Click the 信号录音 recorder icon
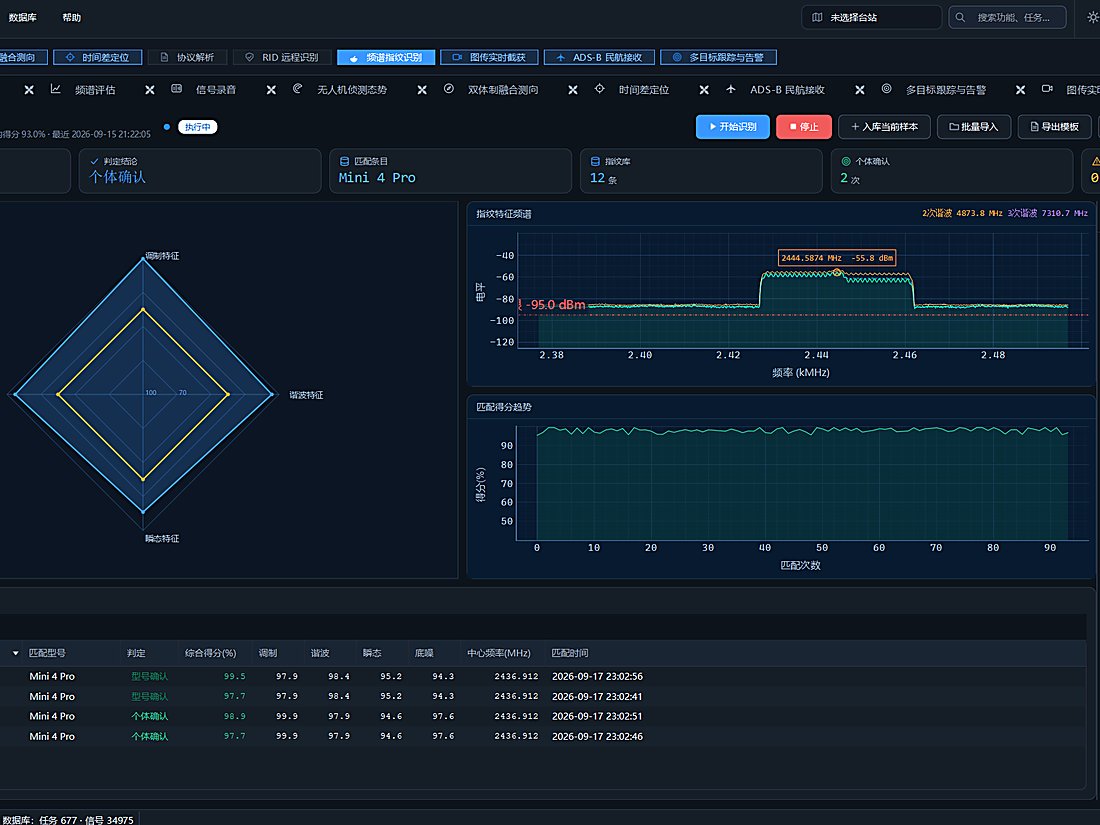The image size is (1100, 825). point(177,89)
